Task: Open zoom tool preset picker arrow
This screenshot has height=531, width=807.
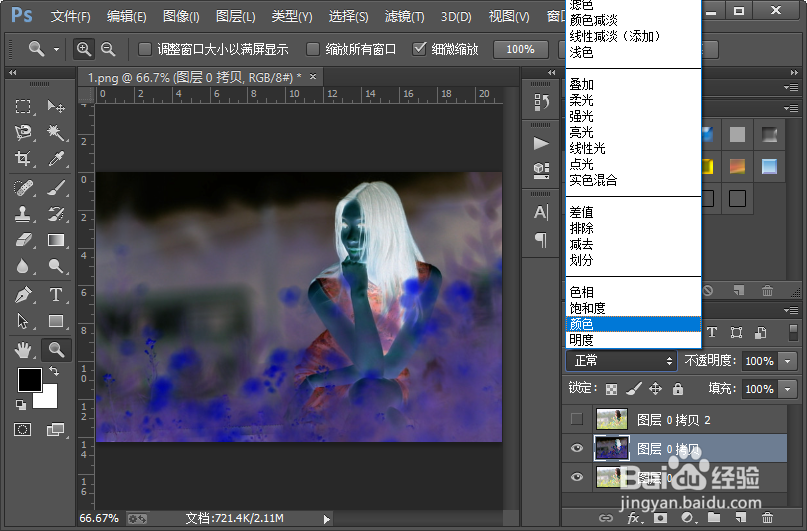Action: pos(56,49)
